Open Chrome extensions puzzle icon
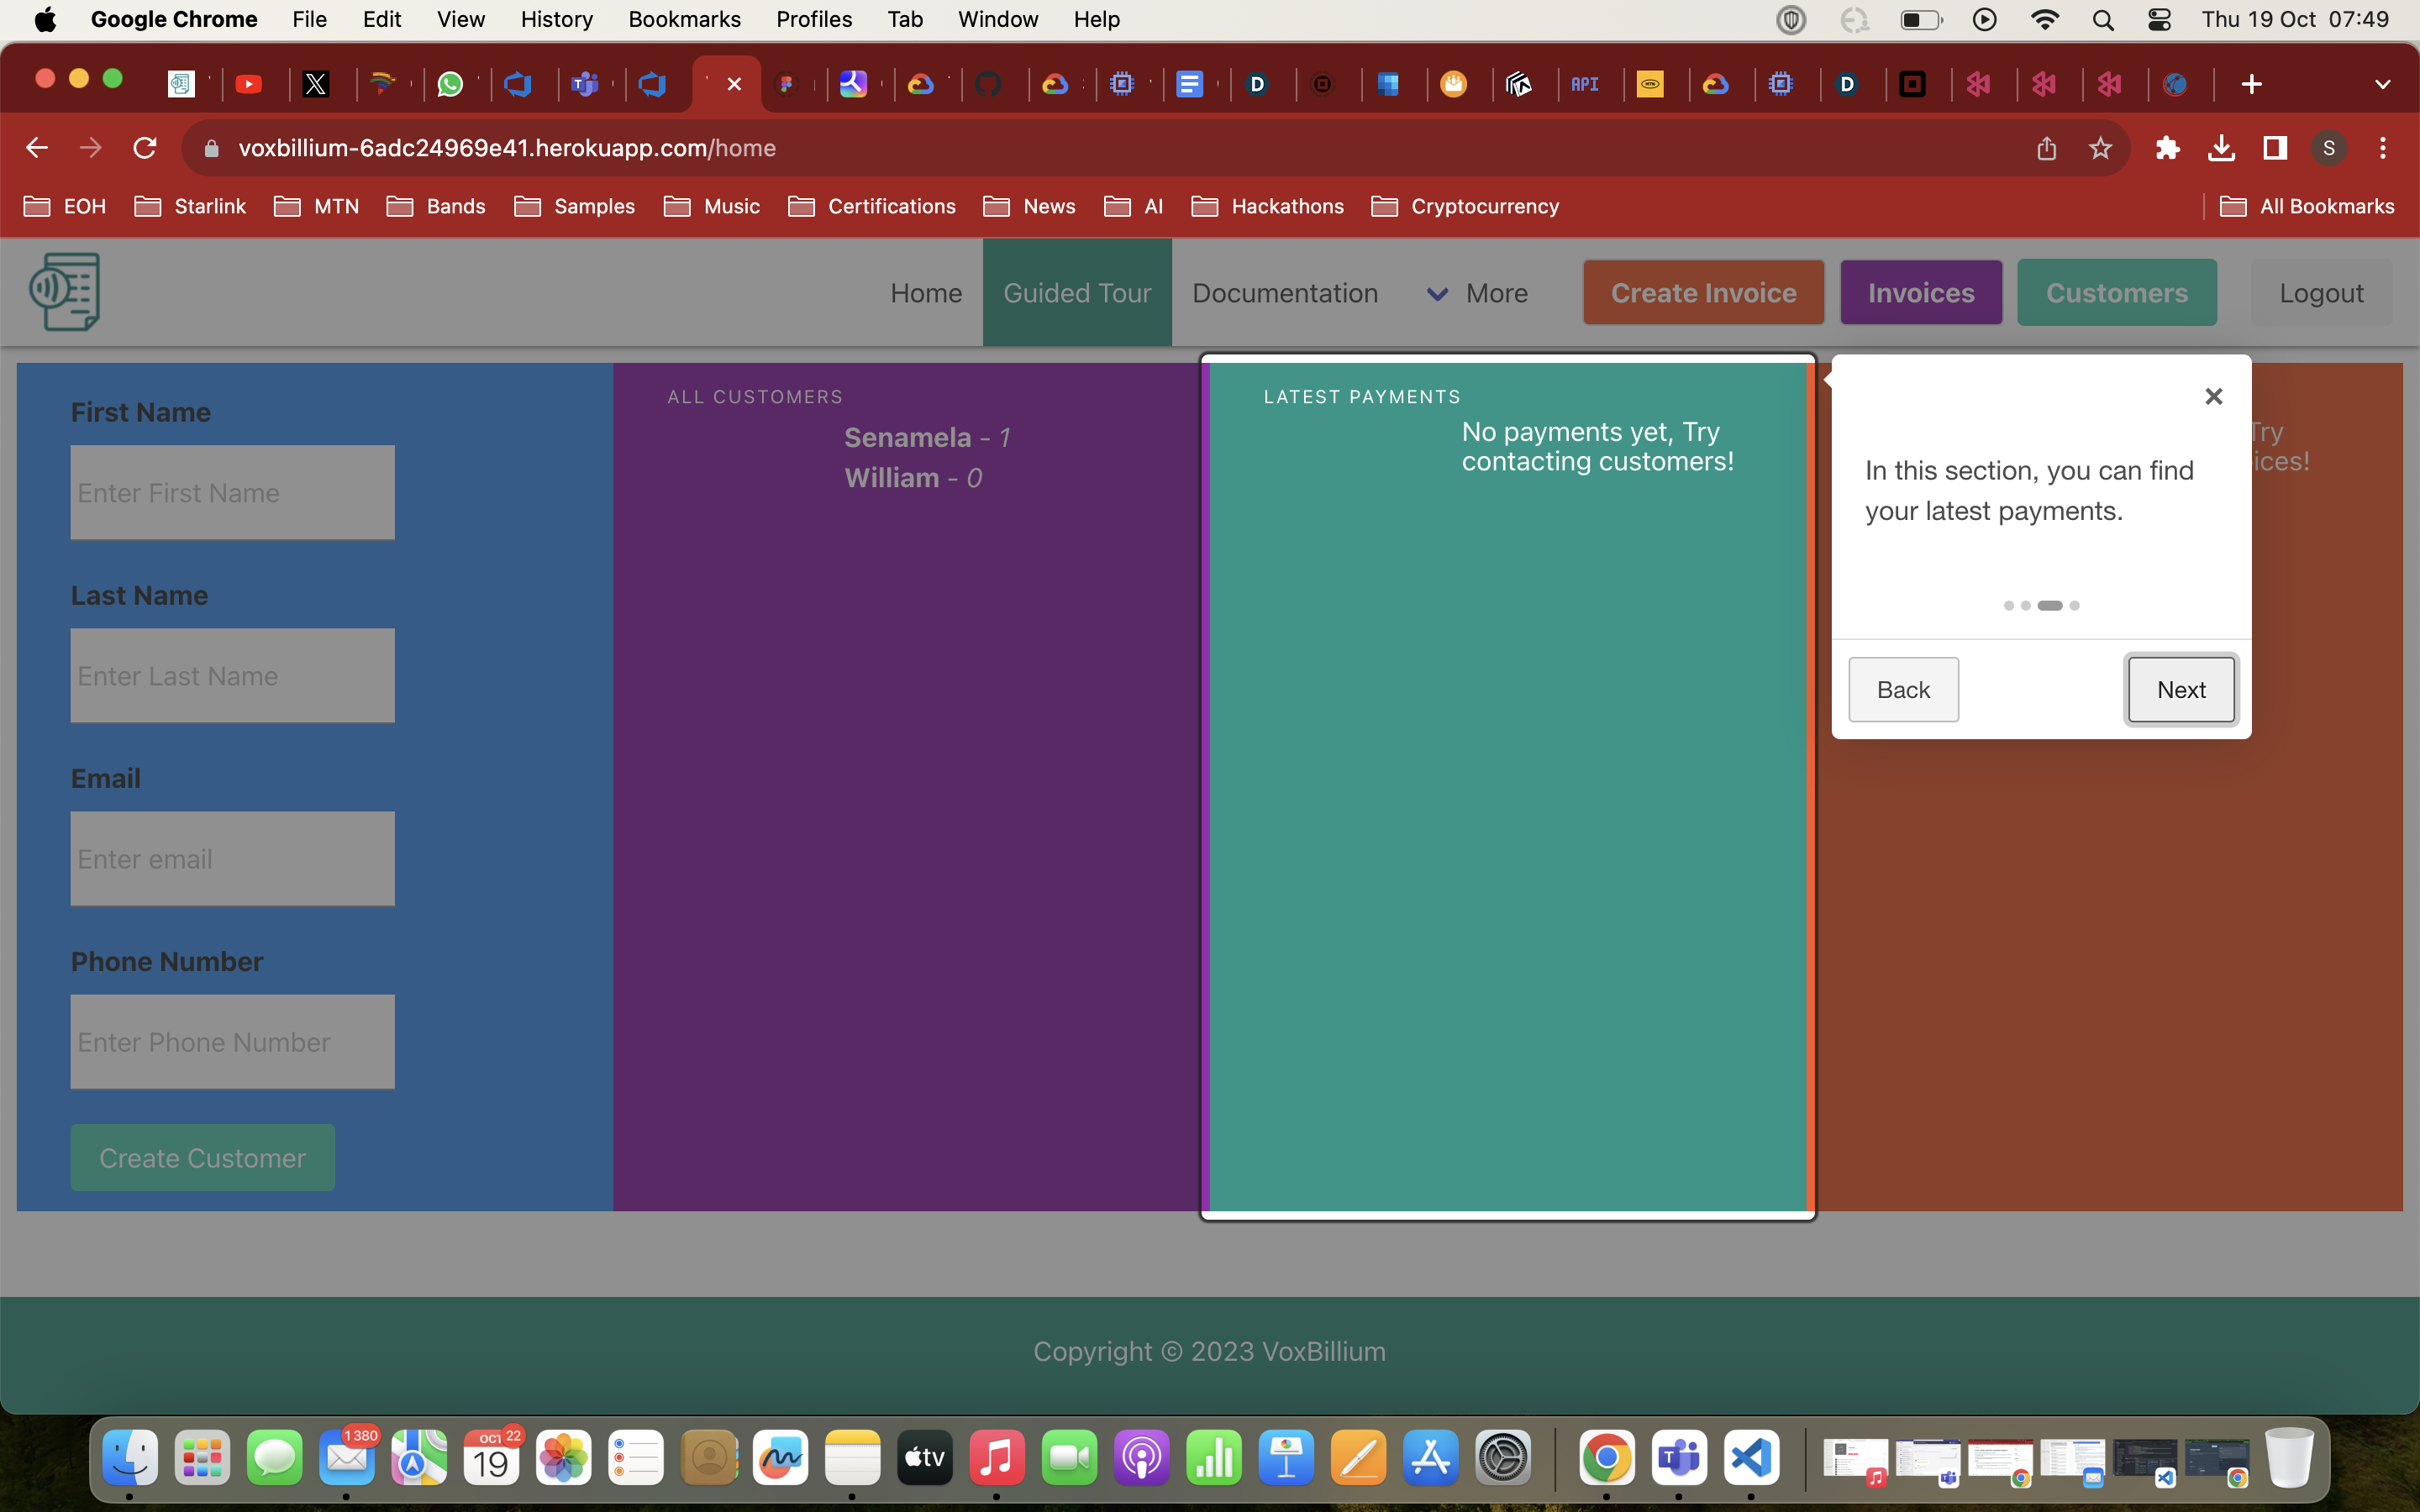This screenshot has width=2420, height=1512. pos(2167,148)
